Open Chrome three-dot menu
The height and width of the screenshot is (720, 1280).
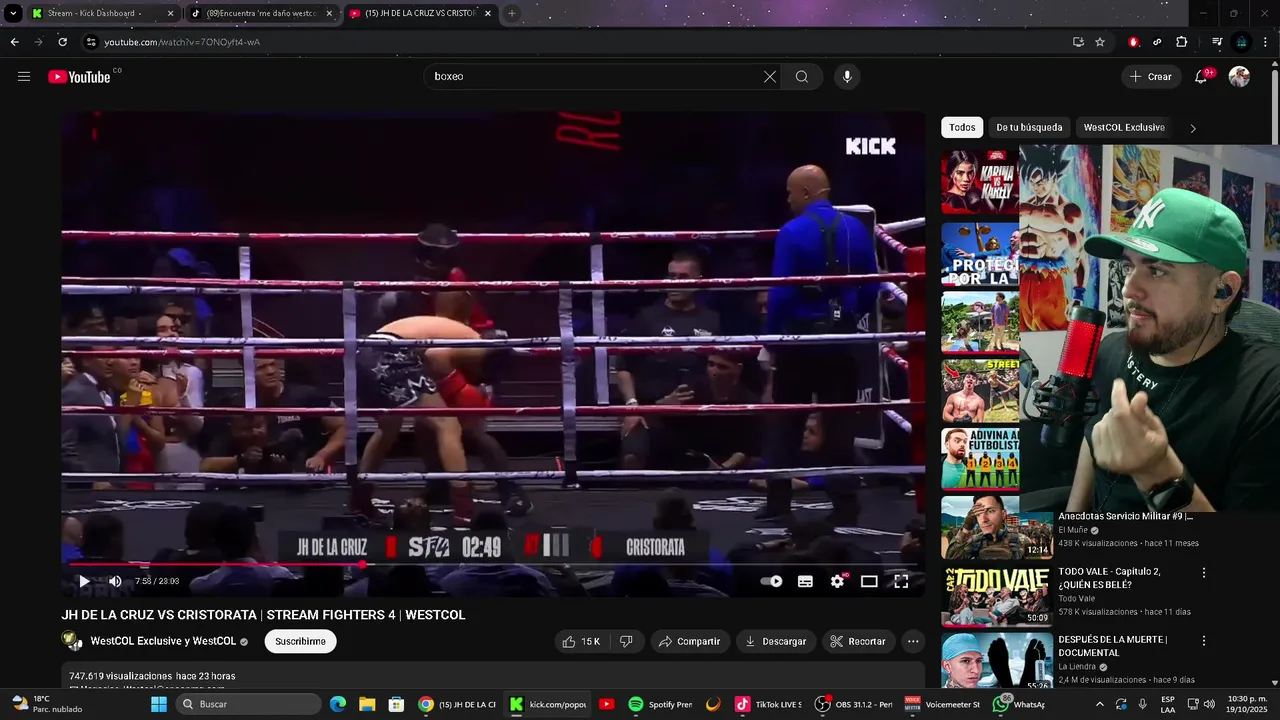(1266, 42)
